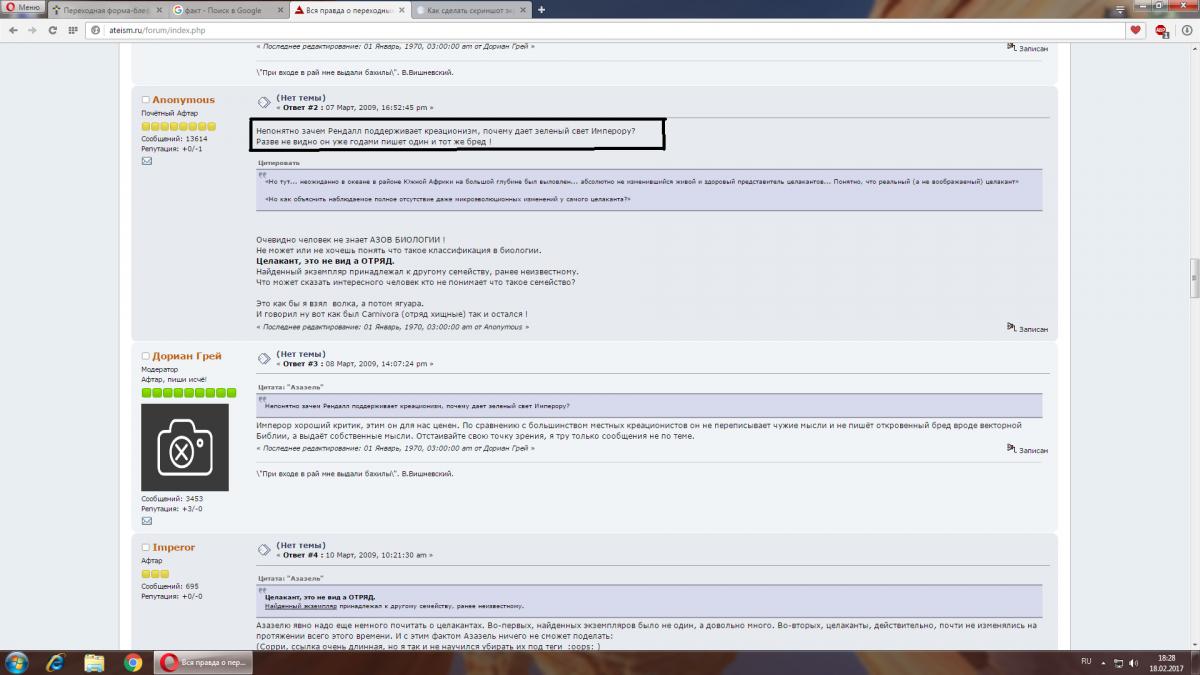Open the browser downloads icon

point(1185,30)
